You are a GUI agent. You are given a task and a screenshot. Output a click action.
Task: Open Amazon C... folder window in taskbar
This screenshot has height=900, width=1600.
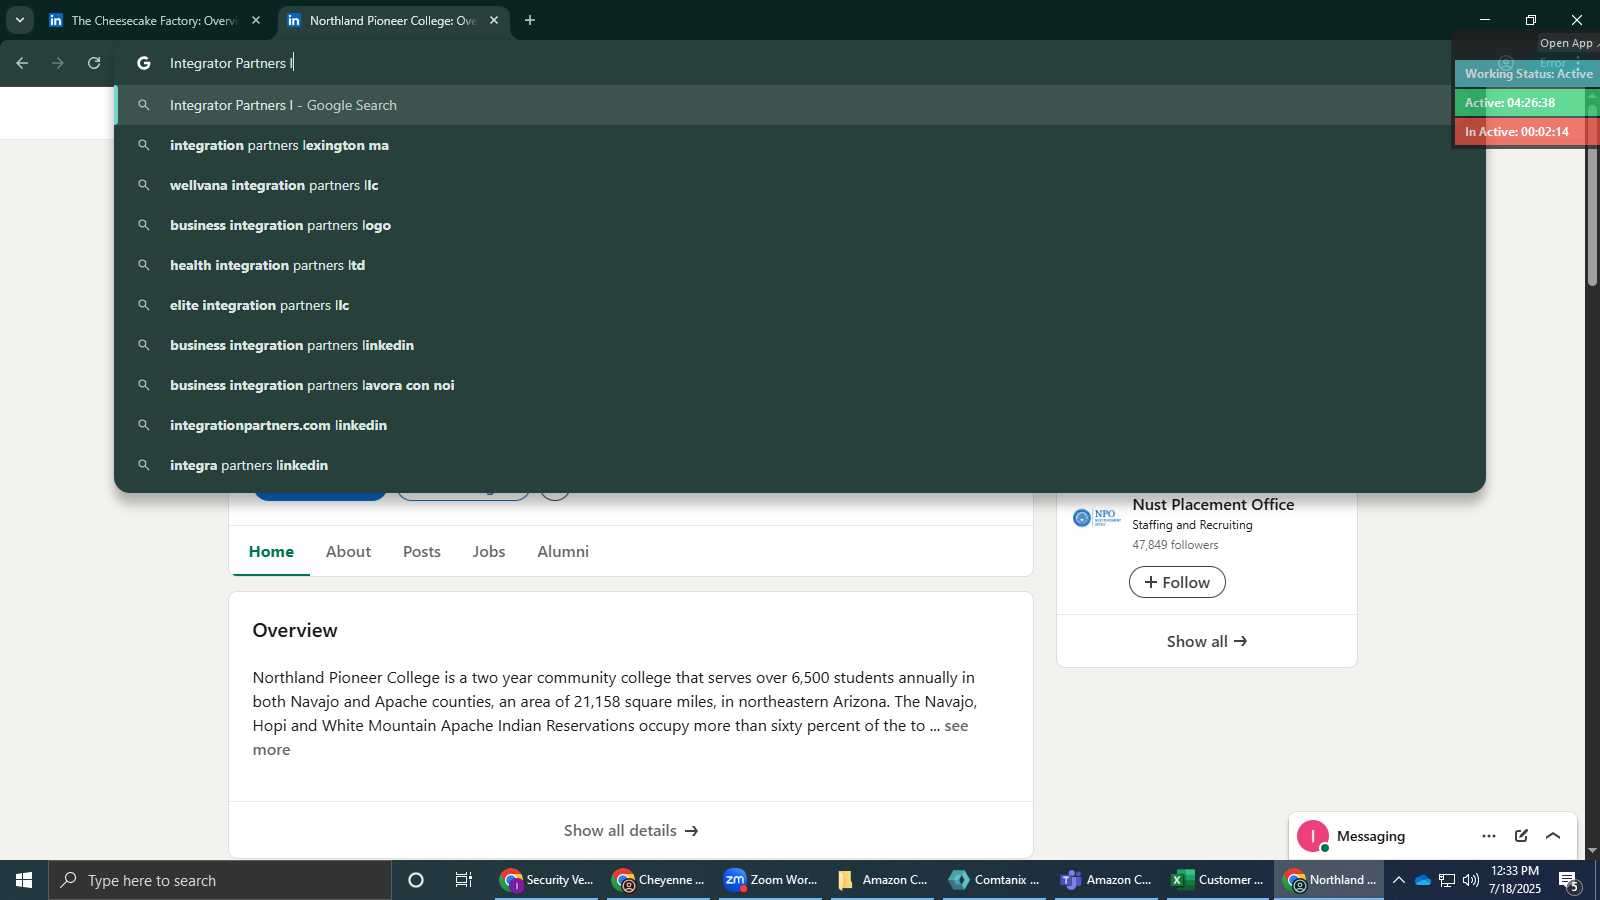coord(882,880)
